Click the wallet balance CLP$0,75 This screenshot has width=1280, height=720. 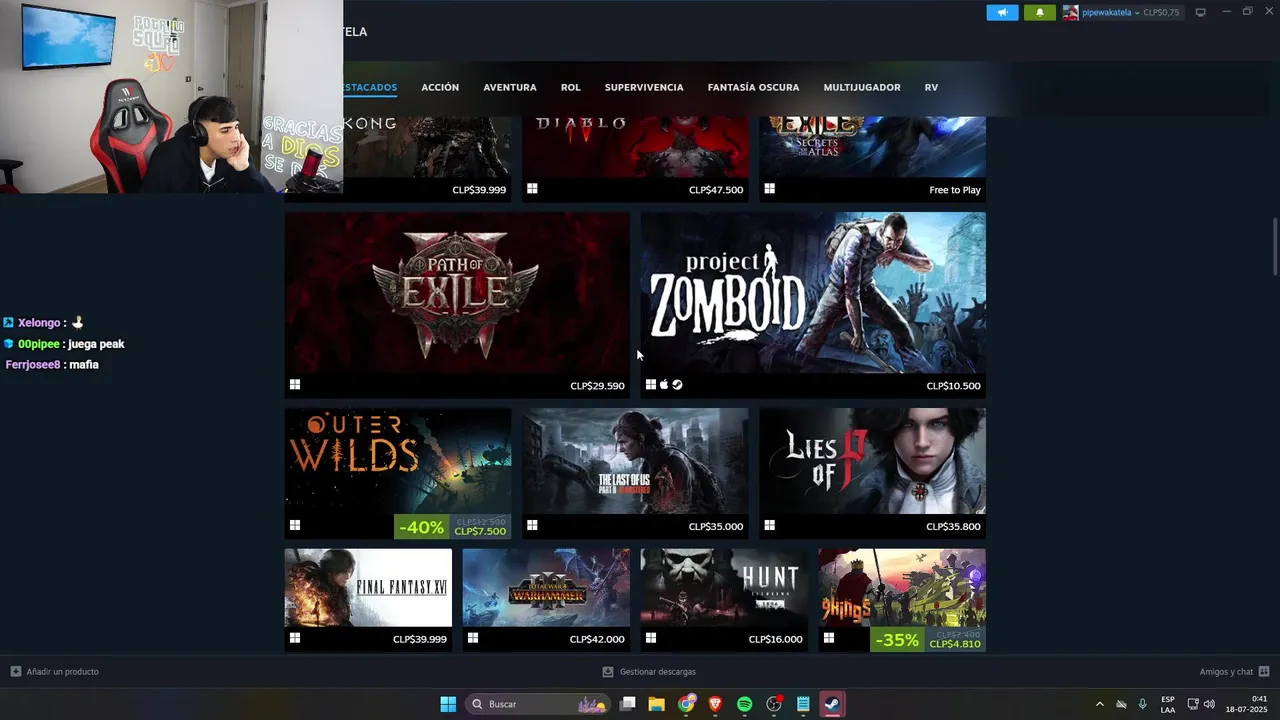pyautogui.click(x=1161, y=13)
